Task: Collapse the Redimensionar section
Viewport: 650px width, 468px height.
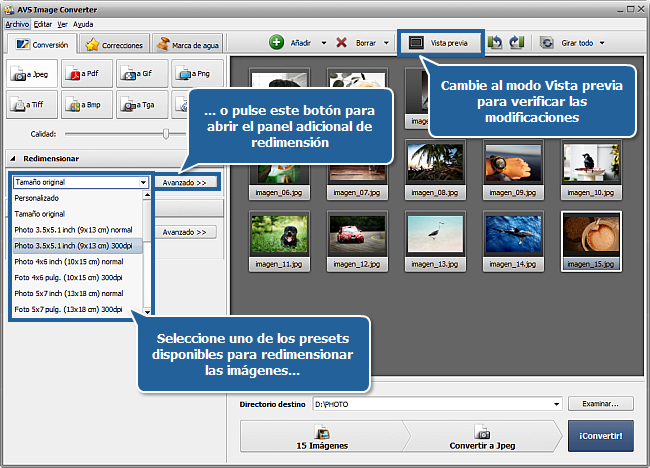Action: tap(13, 158)
